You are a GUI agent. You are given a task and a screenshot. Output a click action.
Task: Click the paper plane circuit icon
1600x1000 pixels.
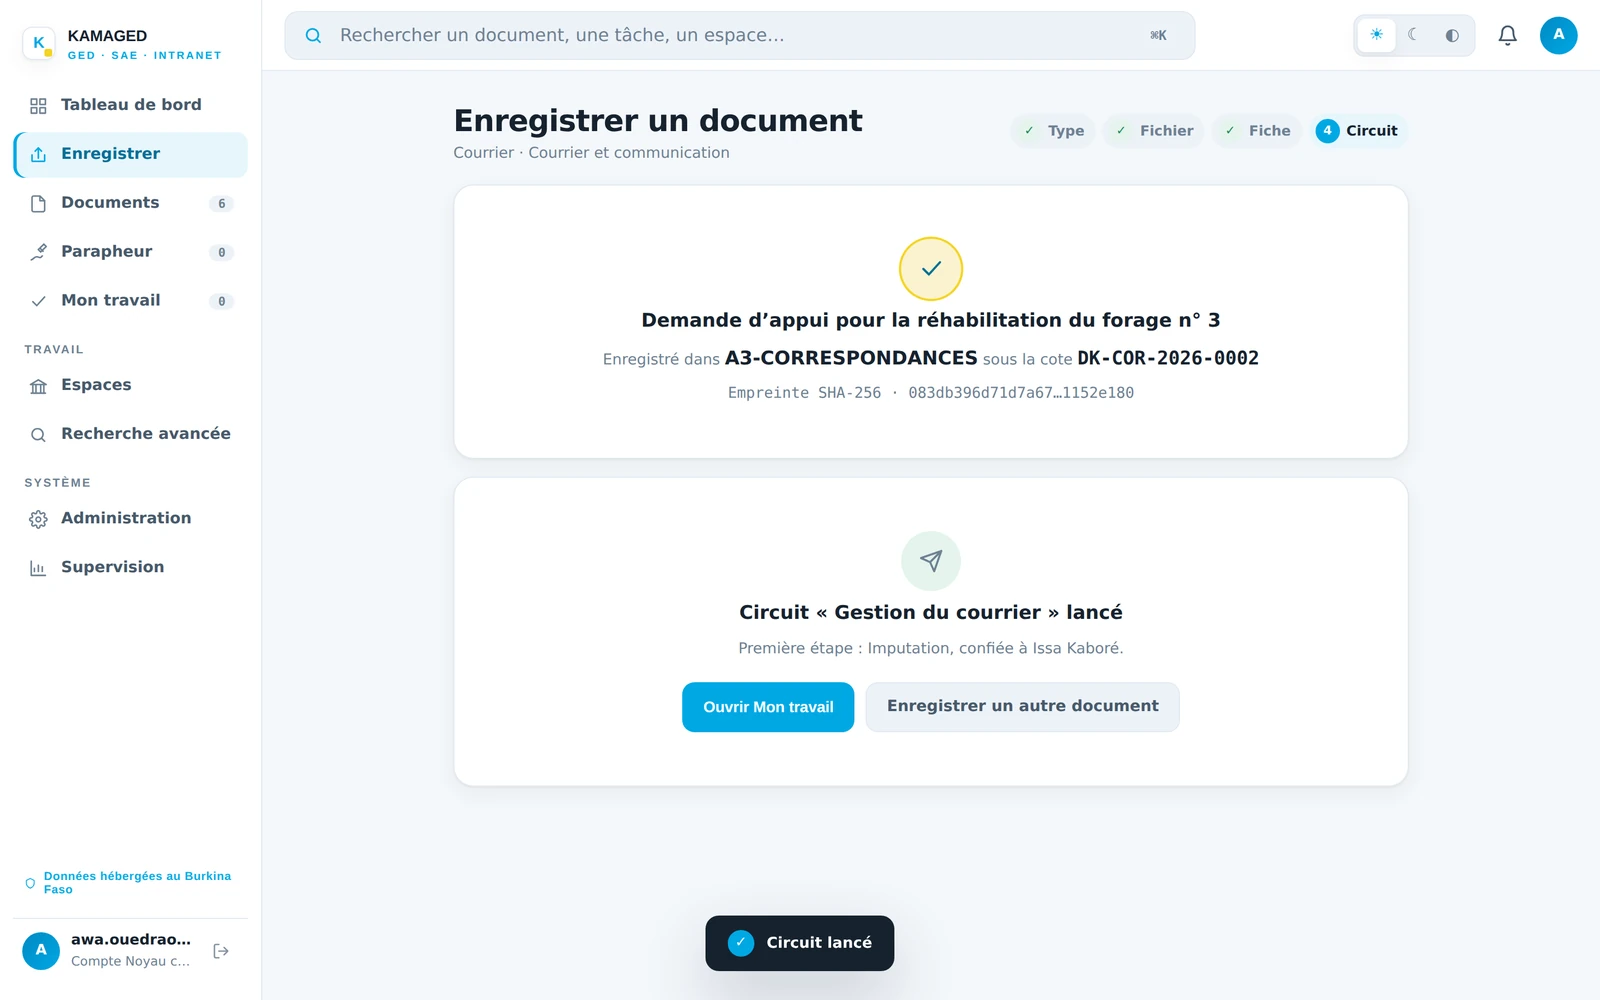tap(931, 561)
